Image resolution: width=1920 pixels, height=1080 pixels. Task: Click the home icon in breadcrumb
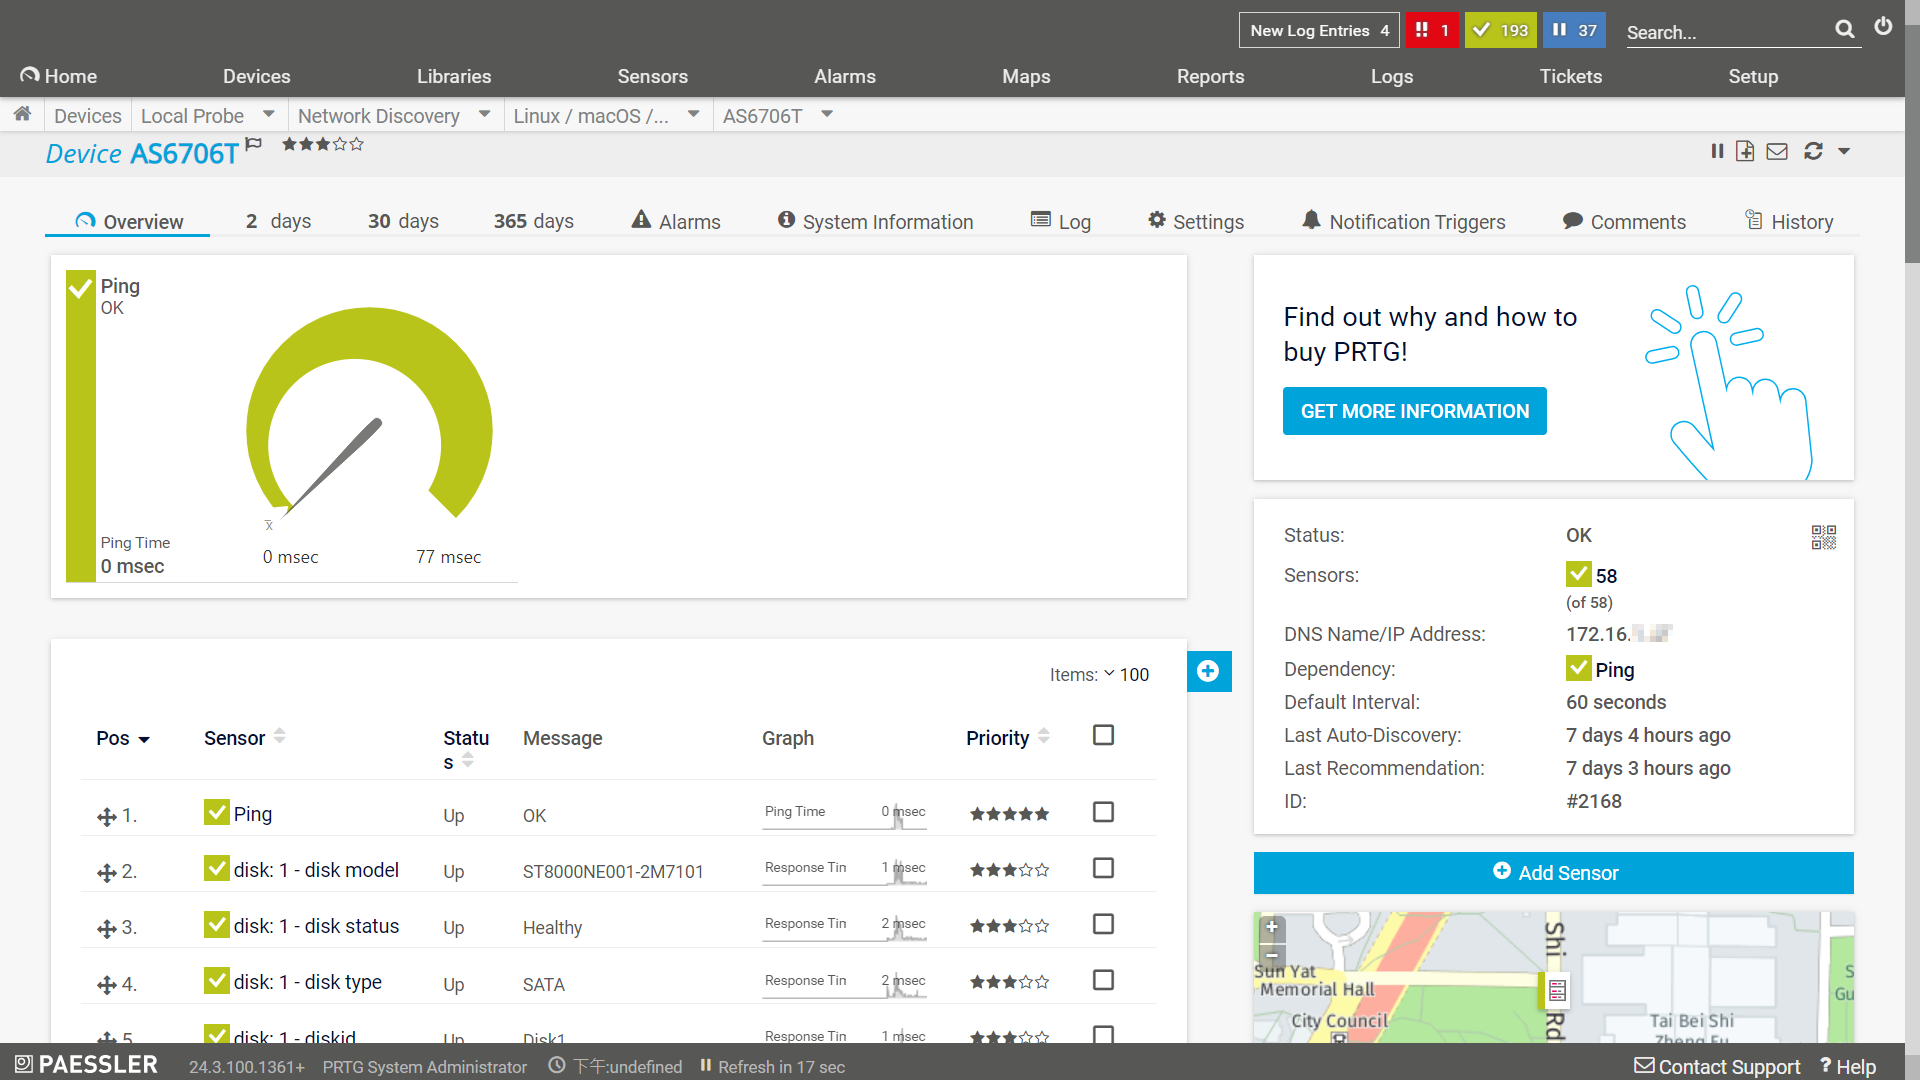point(22,114)
